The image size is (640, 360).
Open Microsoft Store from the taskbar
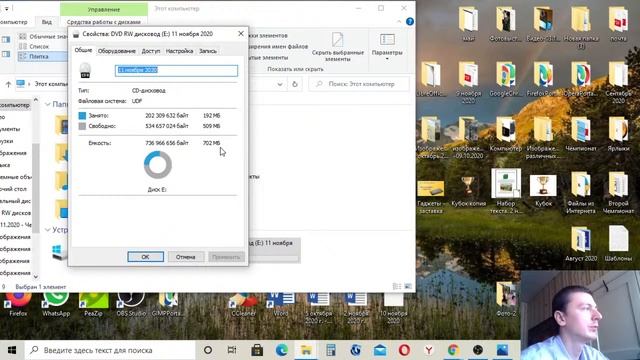[x=257, y=350]
